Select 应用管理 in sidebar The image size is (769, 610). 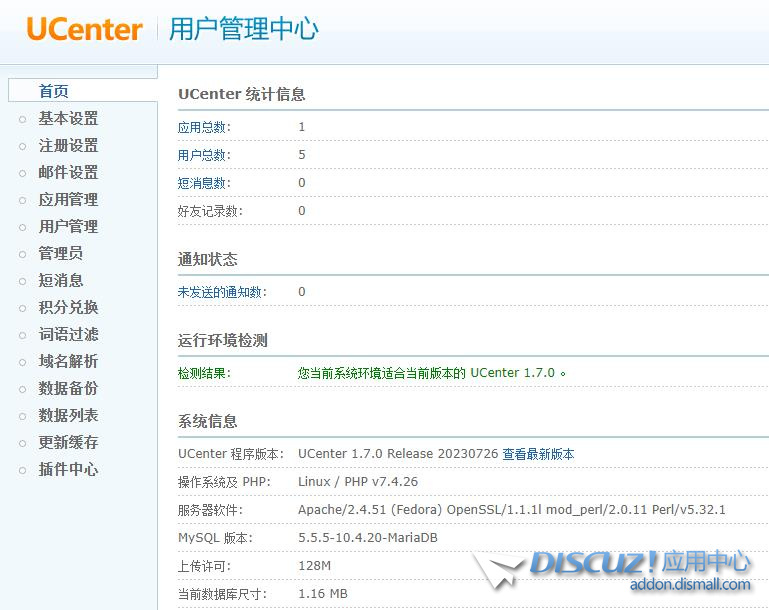[68, 199]
